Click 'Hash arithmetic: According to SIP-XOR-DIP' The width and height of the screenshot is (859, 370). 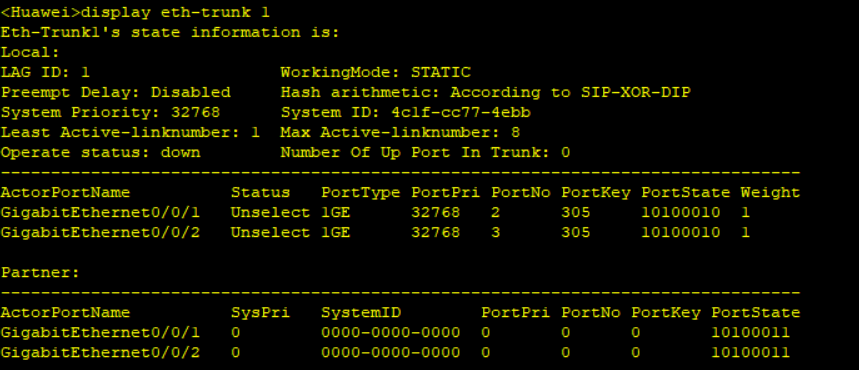point(486,93)
